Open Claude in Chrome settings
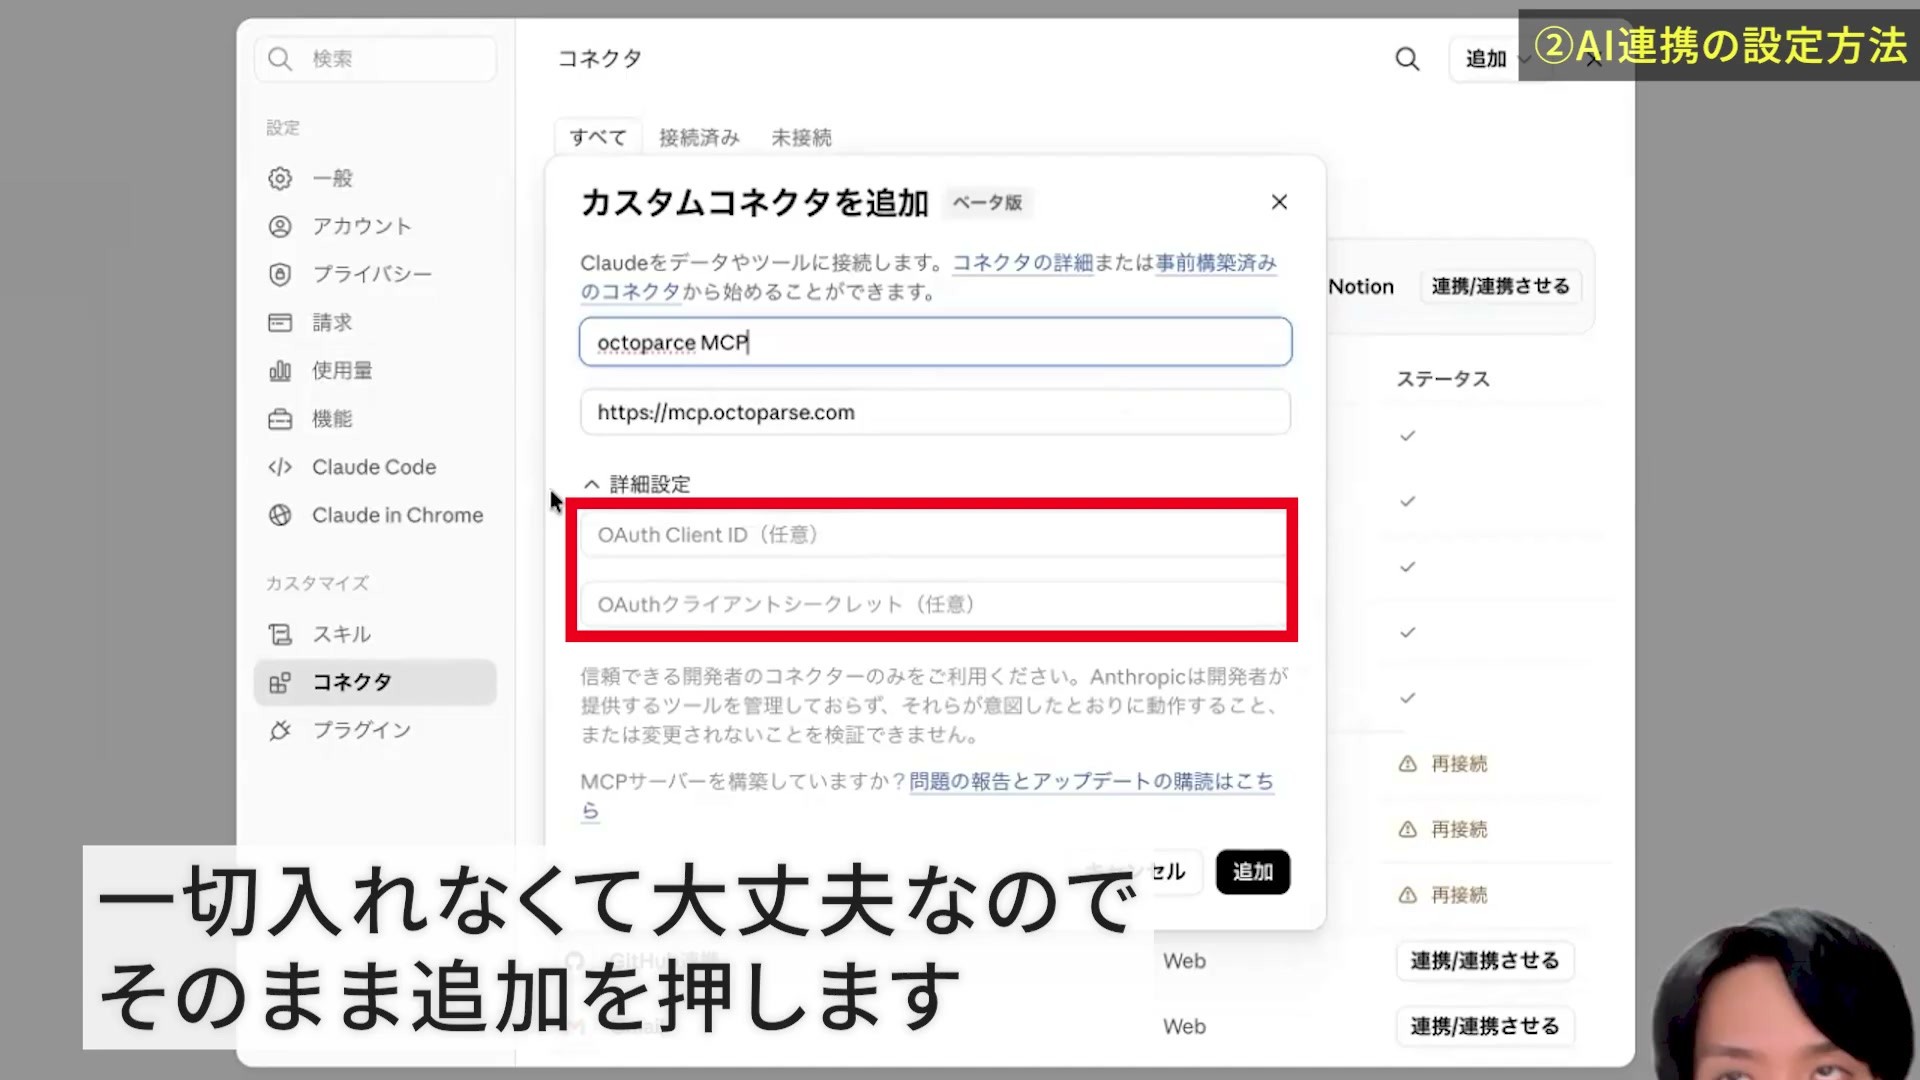 (x=375, y=515)
